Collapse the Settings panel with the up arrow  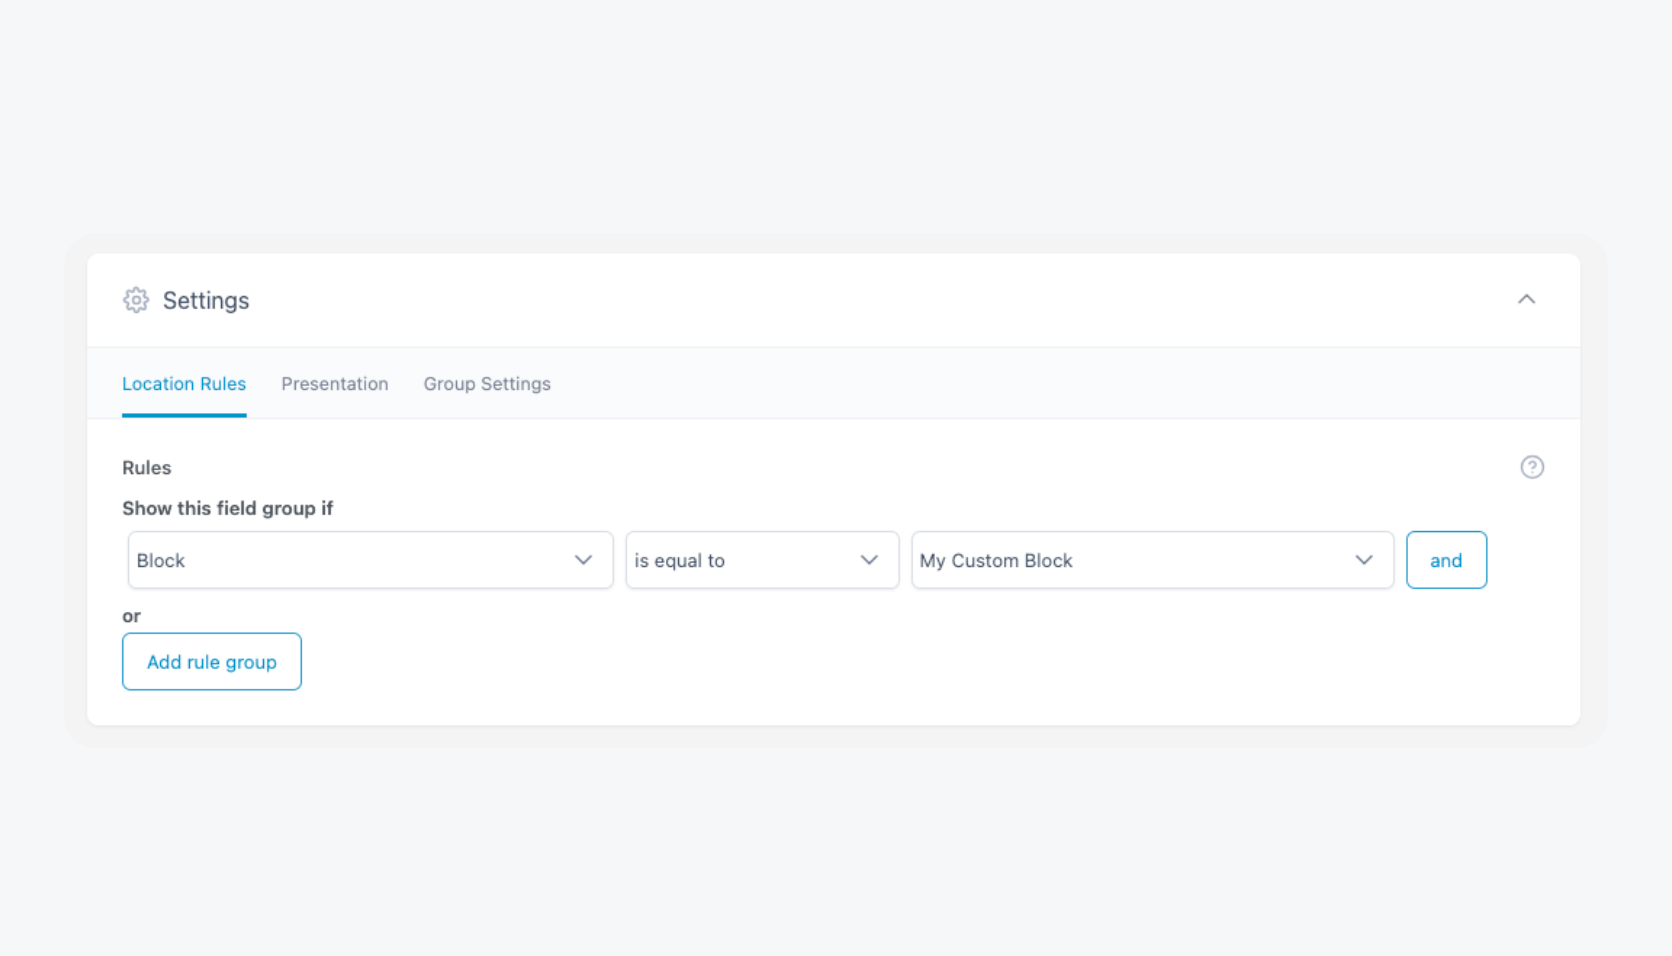pyautogui.click(x=1526, y=299)
